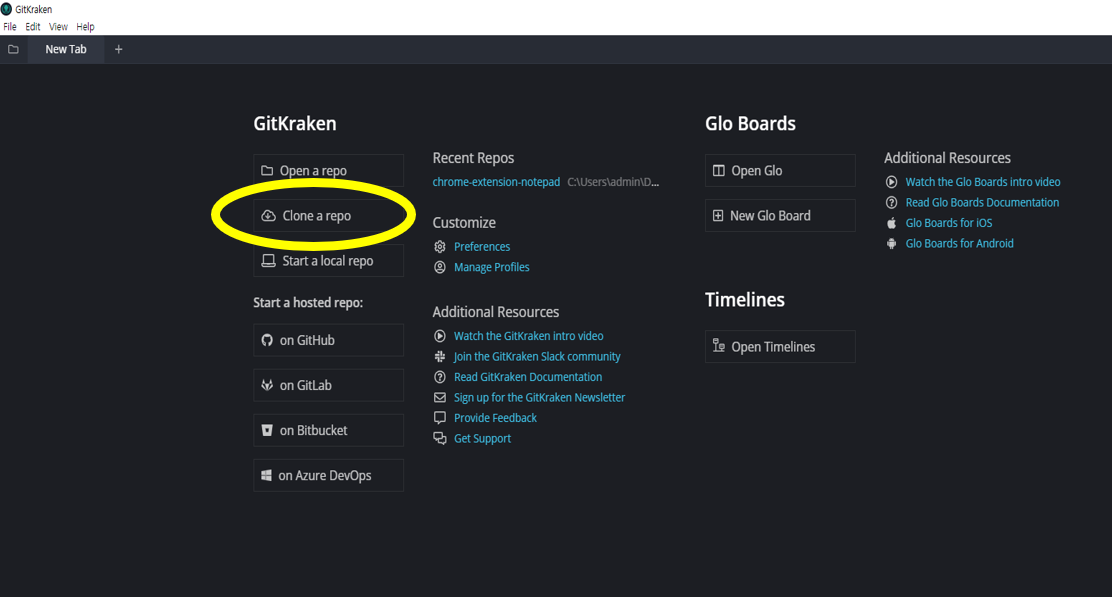Click the question mark icon beside Glo Boards Documentation

pyautogui.click(x=891, y=203)
